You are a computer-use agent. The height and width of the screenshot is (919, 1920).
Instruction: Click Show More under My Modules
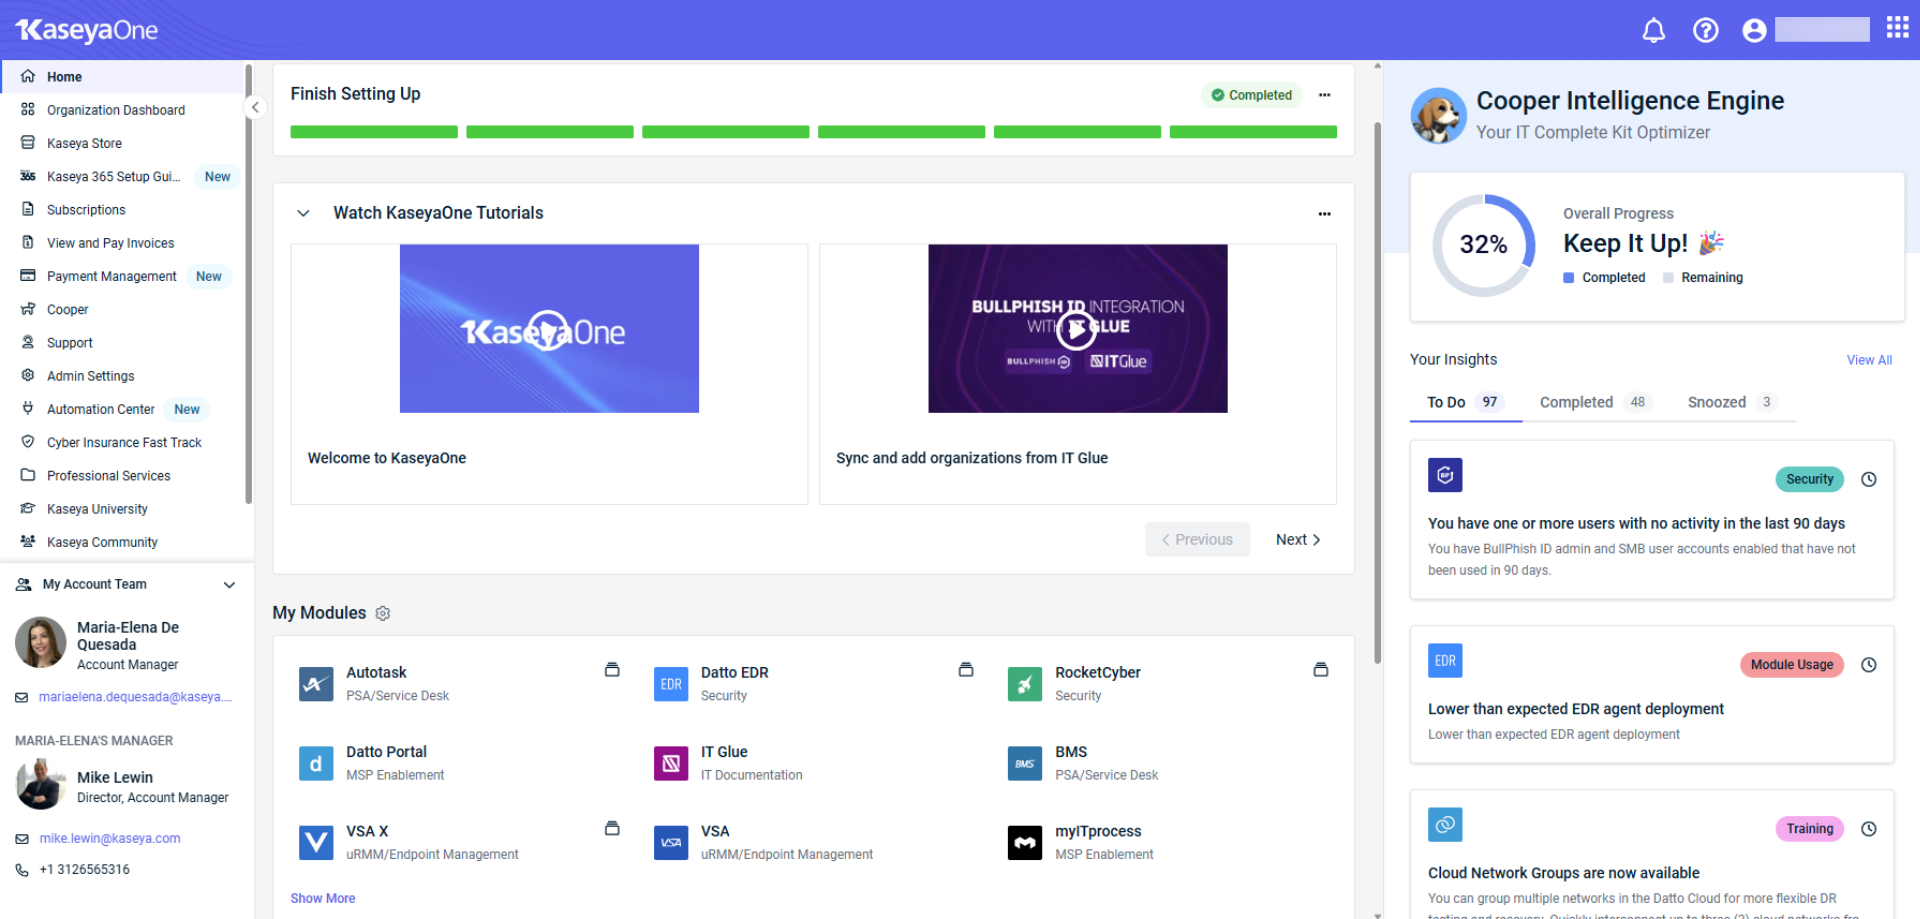tap(323, 899)
